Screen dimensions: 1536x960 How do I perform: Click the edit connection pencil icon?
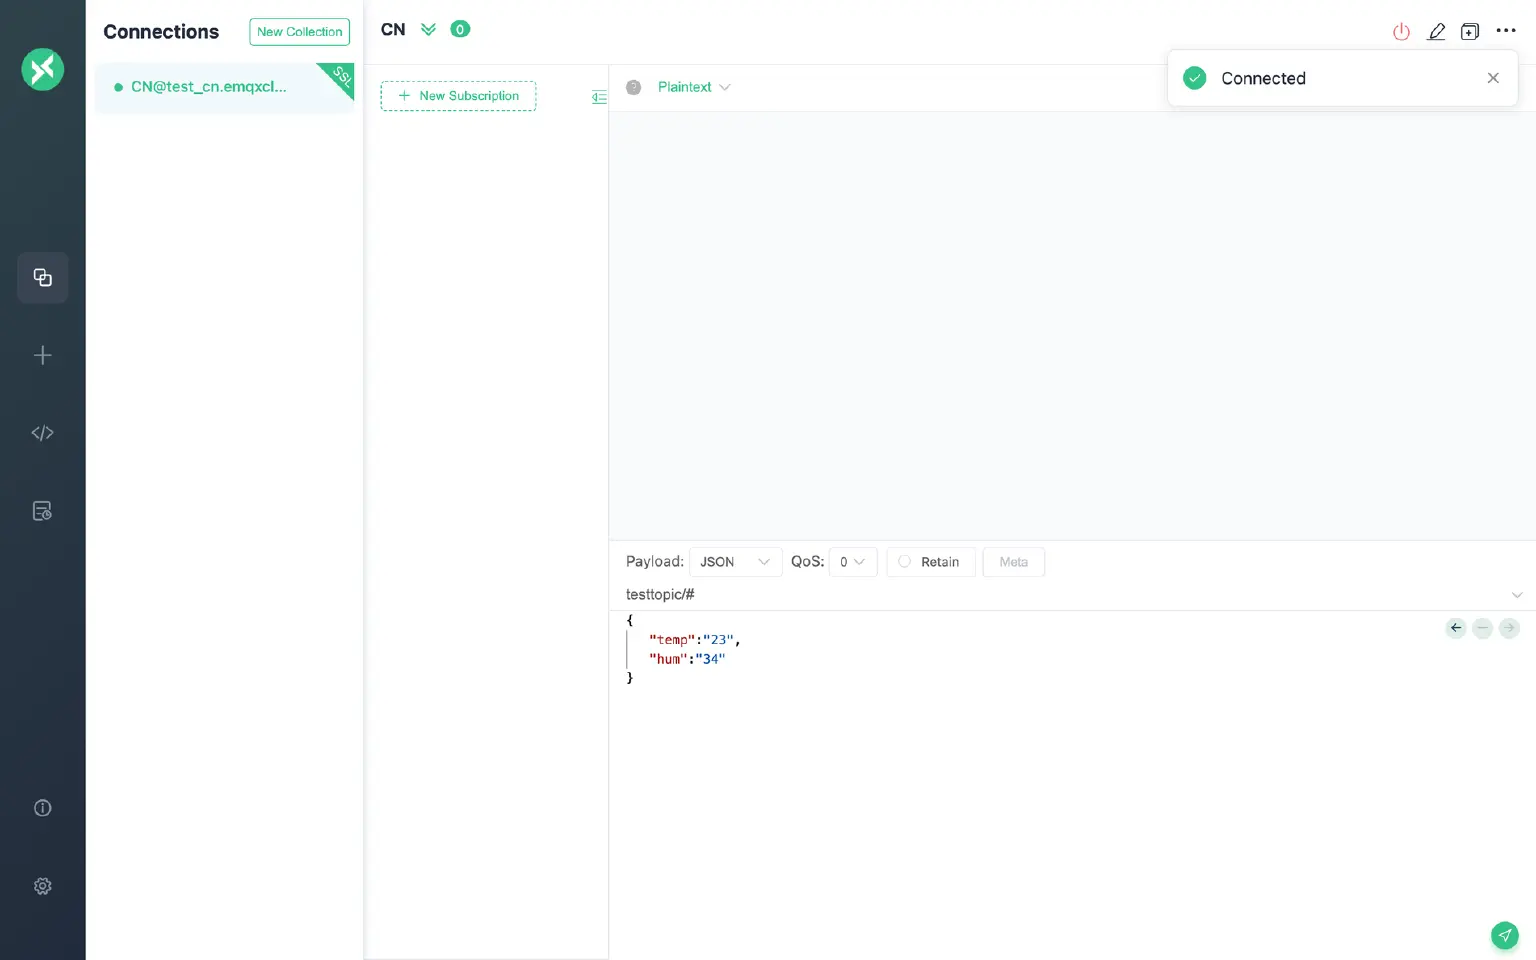click(1436, 32)
